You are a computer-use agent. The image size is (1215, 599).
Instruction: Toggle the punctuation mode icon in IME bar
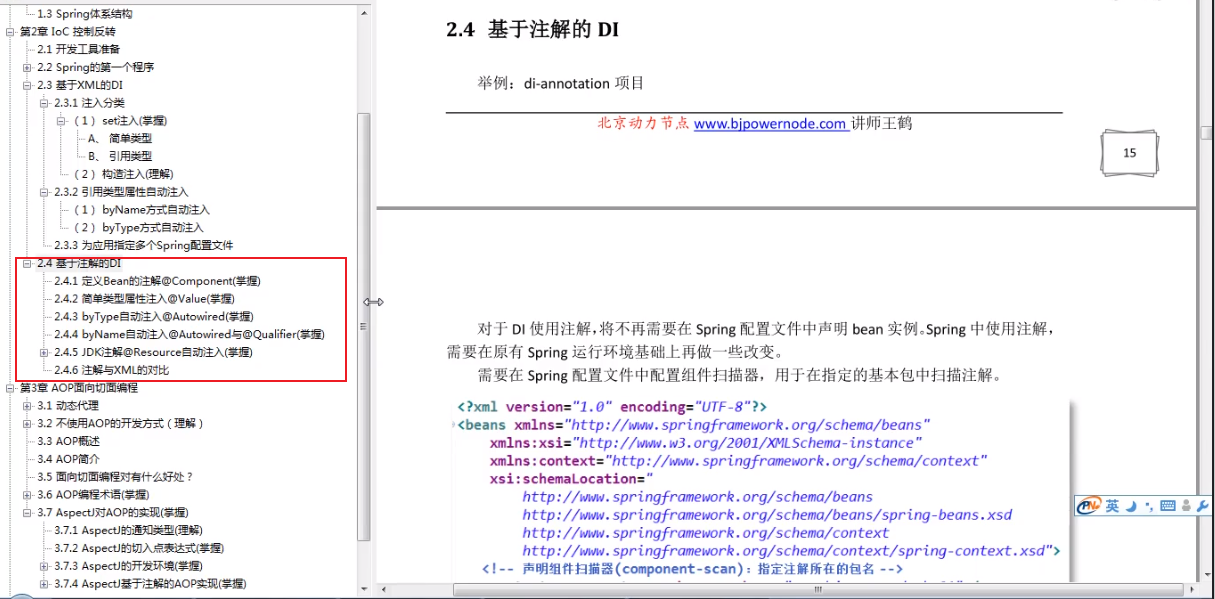1149,507
